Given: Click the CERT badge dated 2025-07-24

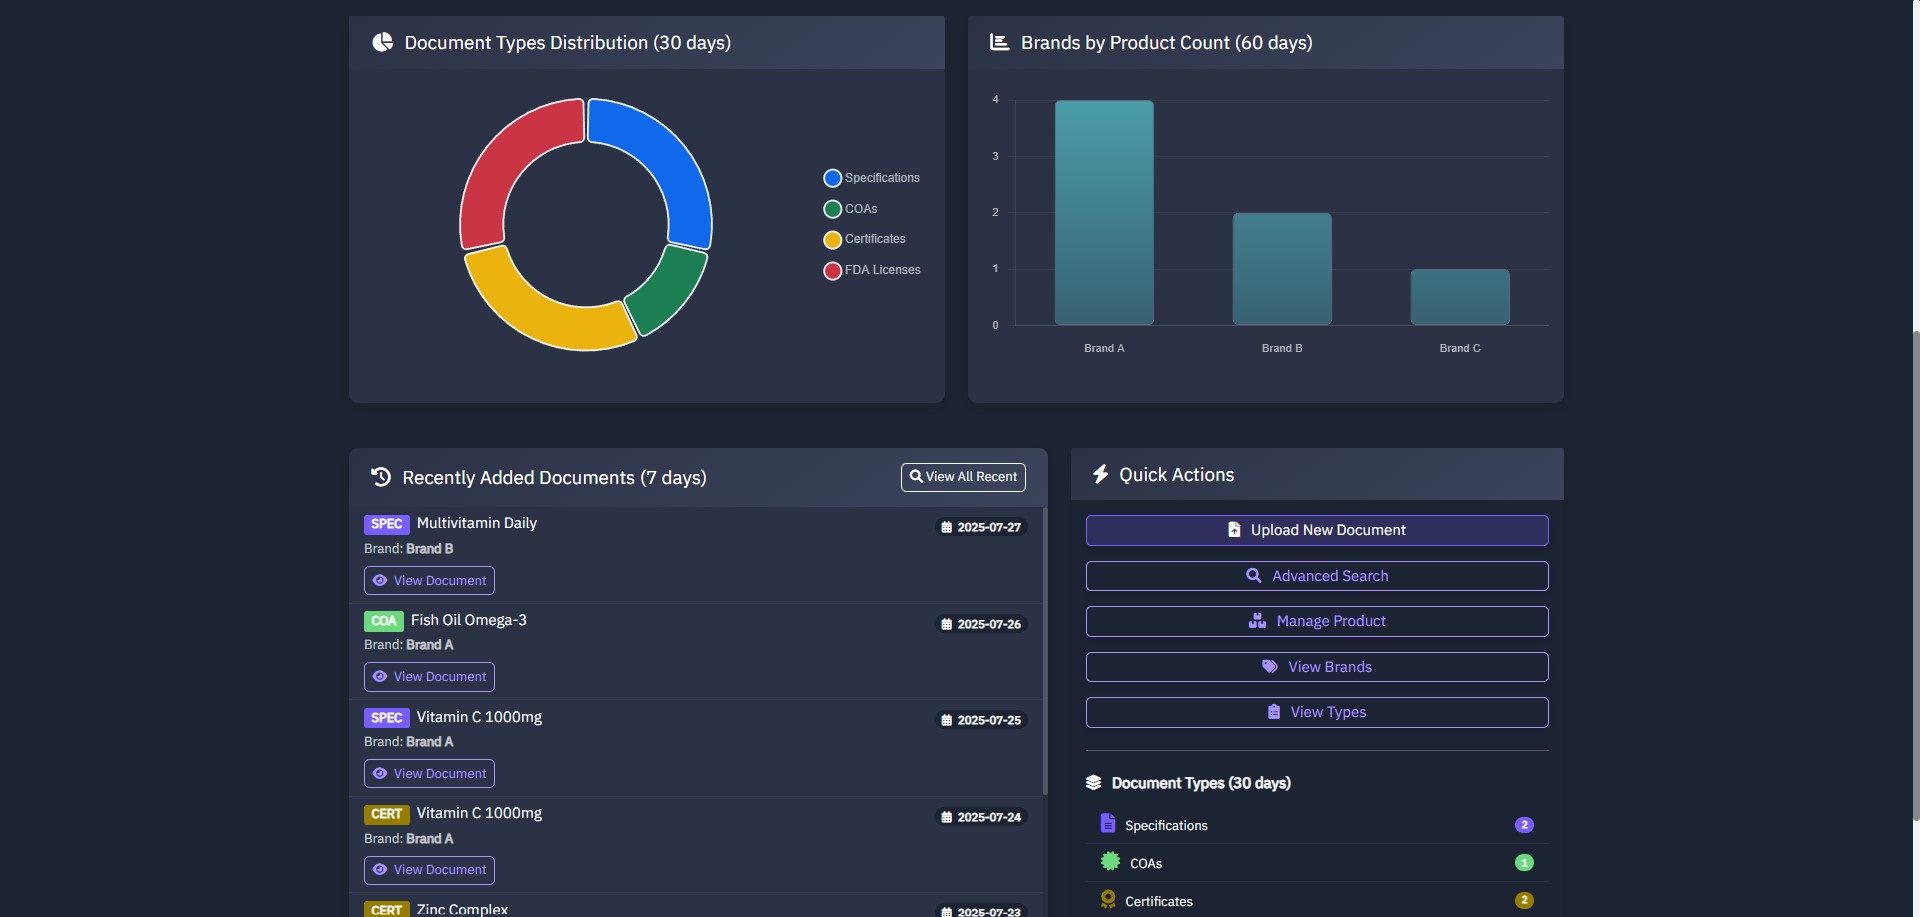Looking at the screenshot, I should [387, 814].
